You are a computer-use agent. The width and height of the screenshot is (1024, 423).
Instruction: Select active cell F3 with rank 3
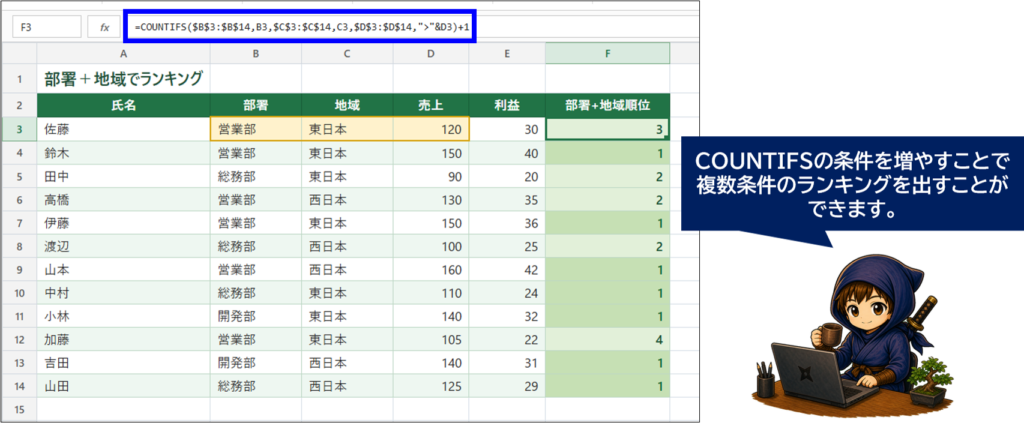607,129
